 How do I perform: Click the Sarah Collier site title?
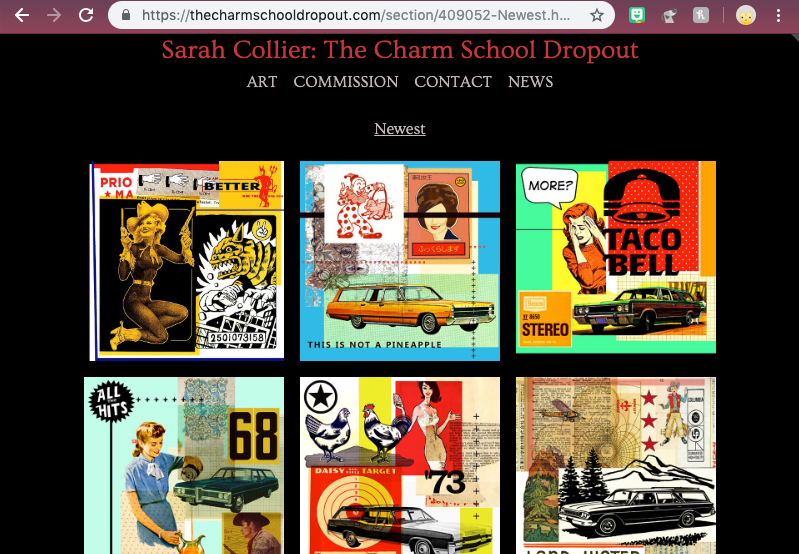point(400,50)
